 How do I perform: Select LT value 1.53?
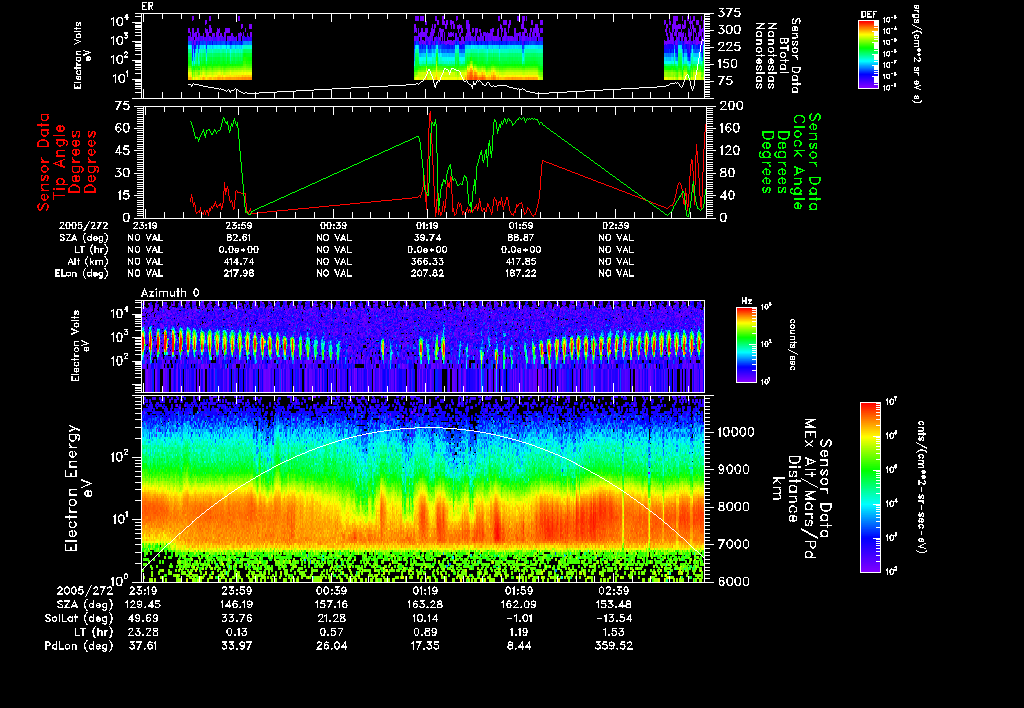coord(614,632)
